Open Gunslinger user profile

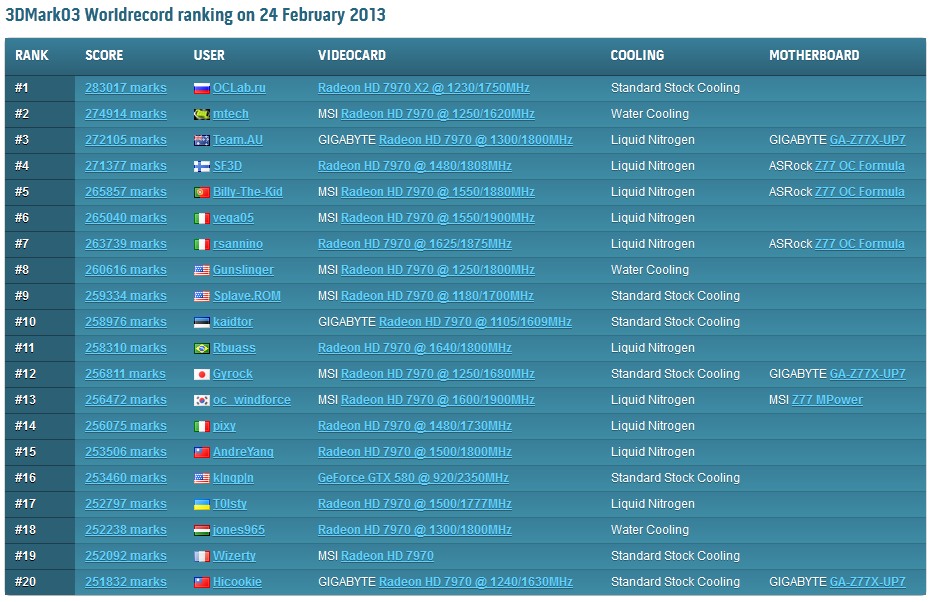click(x=243, y=269)
